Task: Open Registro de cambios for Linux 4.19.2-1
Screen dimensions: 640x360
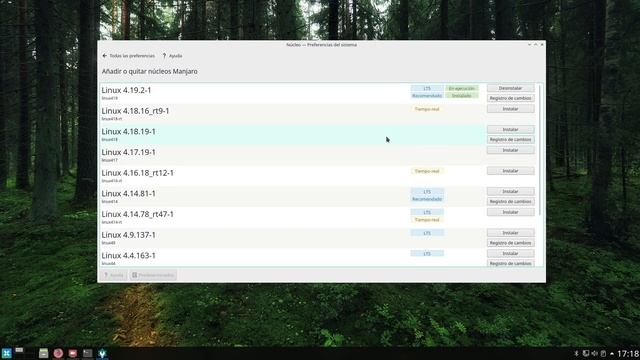Action: point(510,98)
